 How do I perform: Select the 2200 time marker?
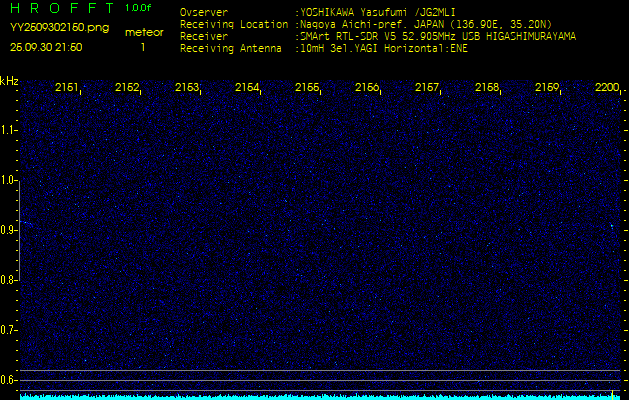(x=607, y=89)
